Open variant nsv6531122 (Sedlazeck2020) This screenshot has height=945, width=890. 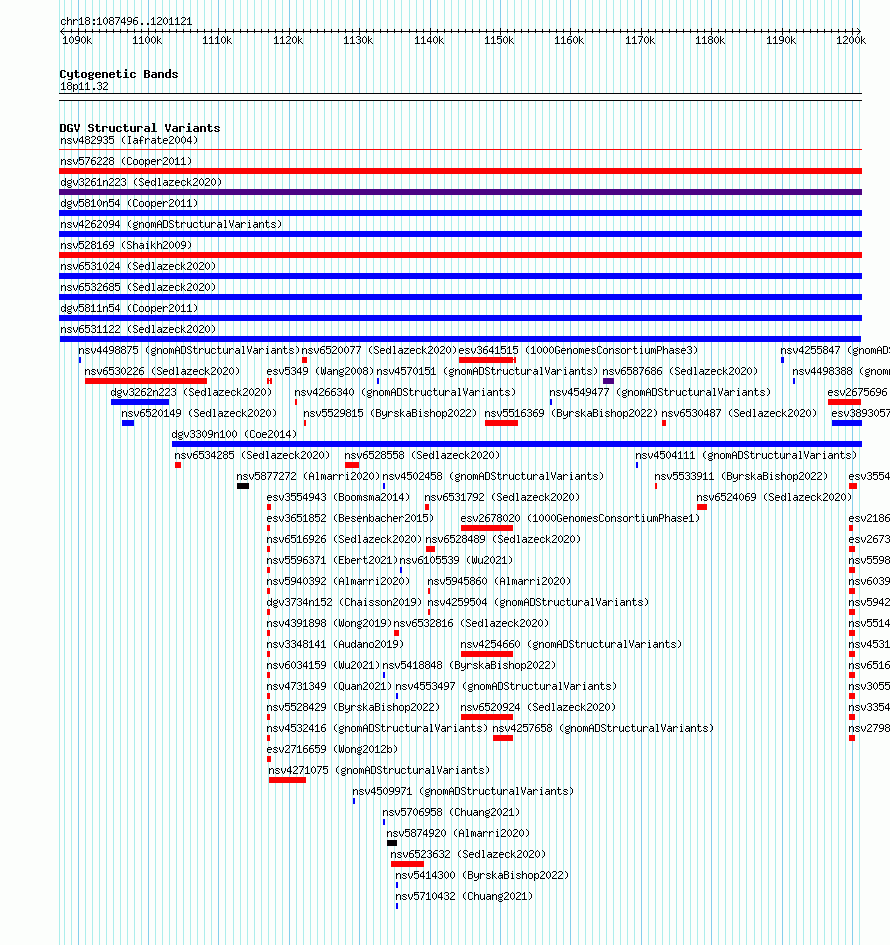[138, 329]
